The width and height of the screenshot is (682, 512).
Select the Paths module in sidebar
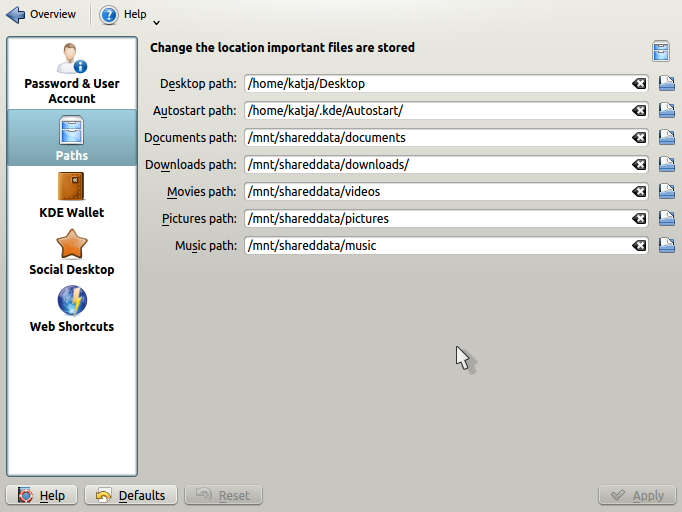coord(71,138)
